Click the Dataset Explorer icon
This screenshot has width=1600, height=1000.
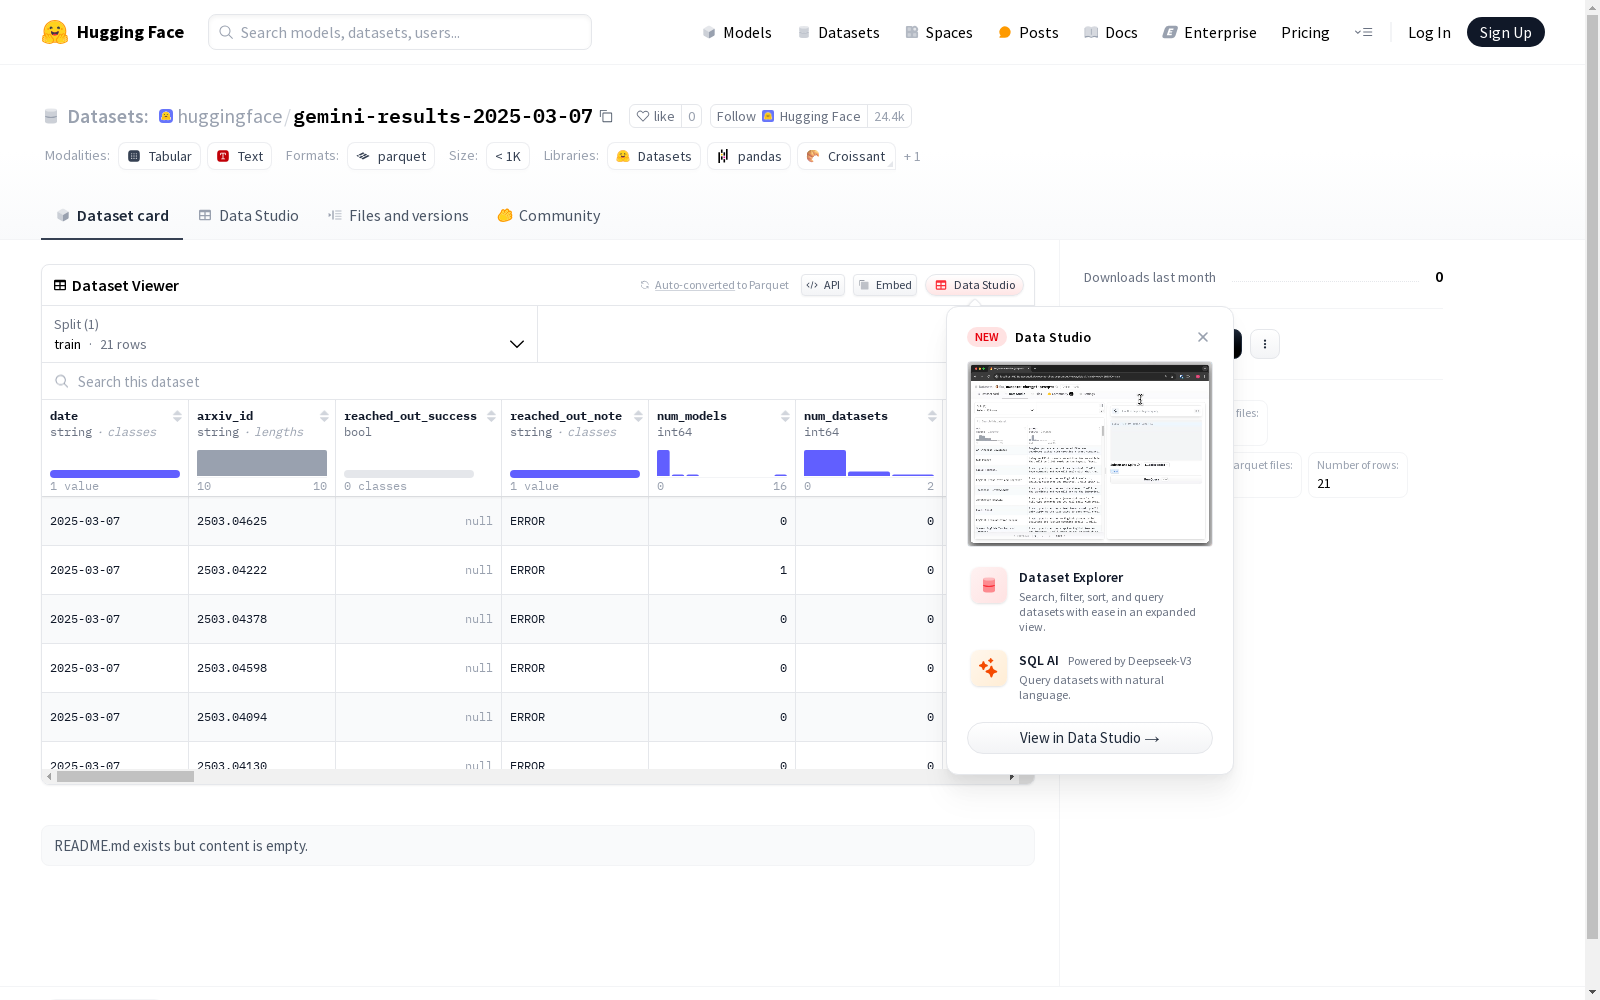pyautogui.click(x=989, y=586)
